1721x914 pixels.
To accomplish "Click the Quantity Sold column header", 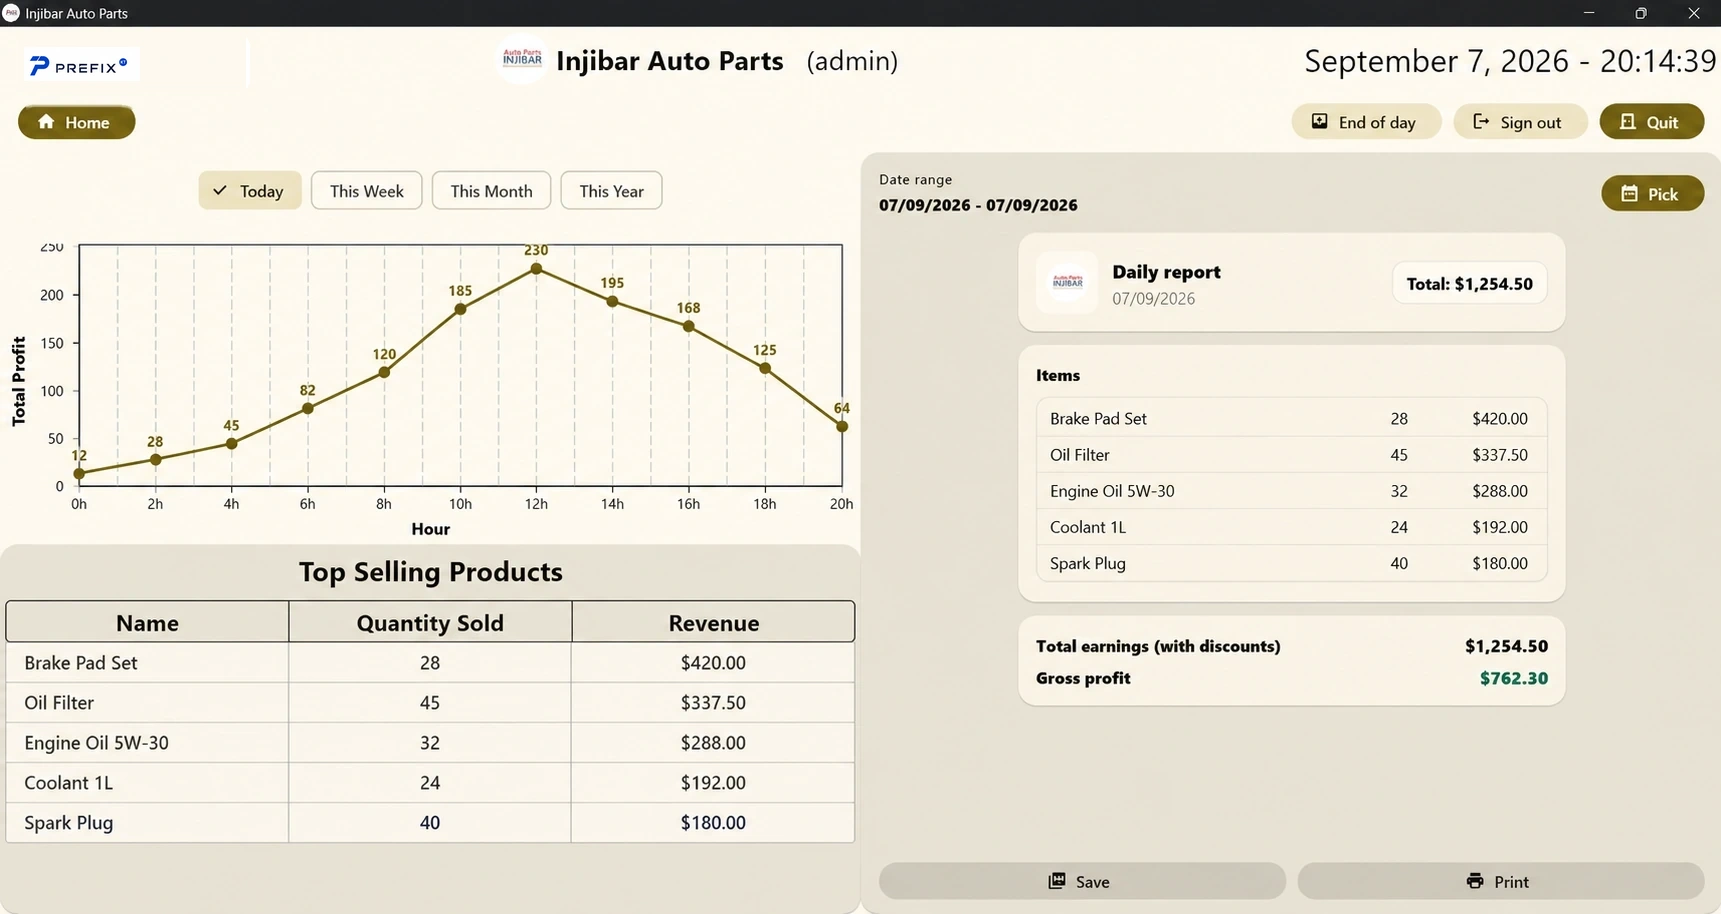I will click(430, 622).
